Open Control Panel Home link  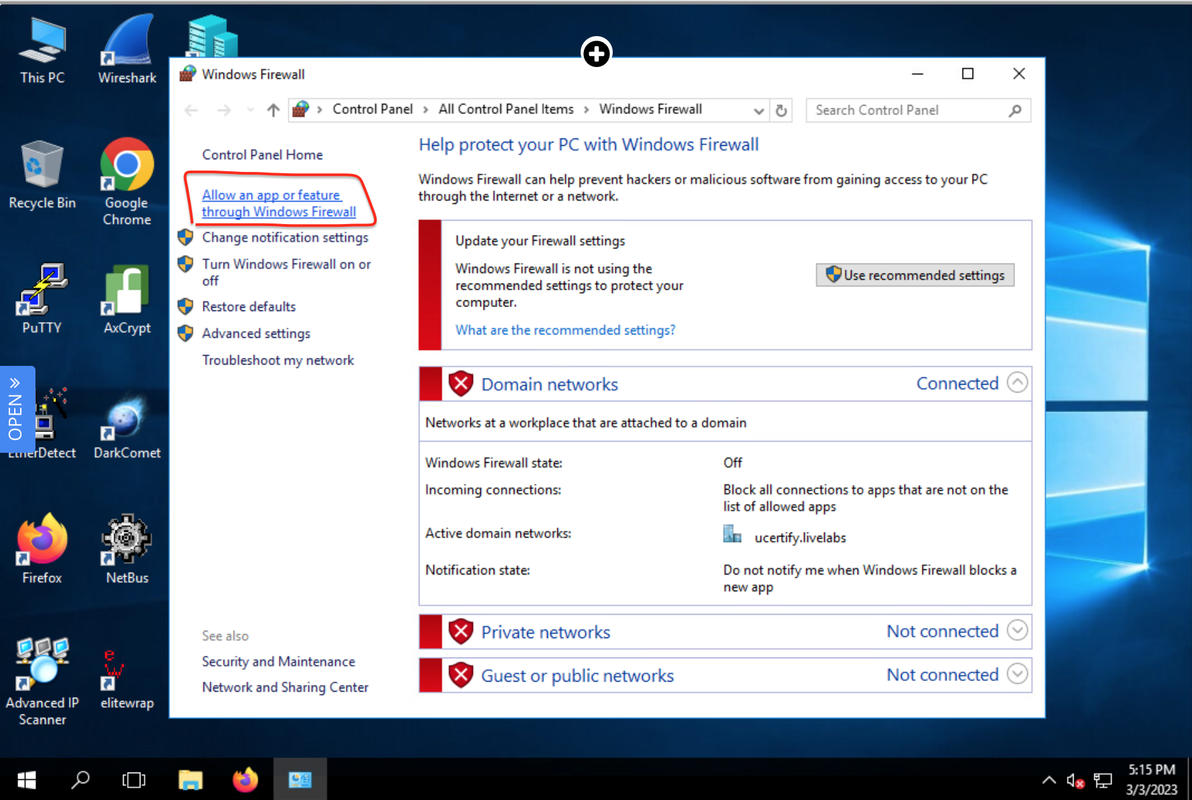tap(262, 154)
